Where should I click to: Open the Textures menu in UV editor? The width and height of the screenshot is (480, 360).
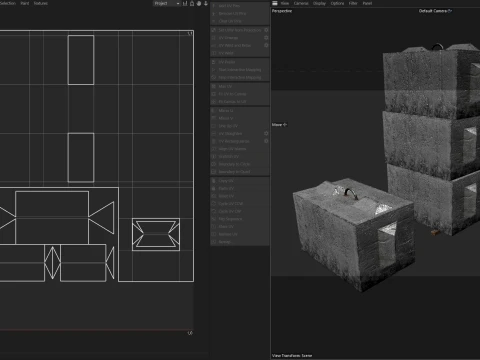pyautogui.click(x=41, y=3)
